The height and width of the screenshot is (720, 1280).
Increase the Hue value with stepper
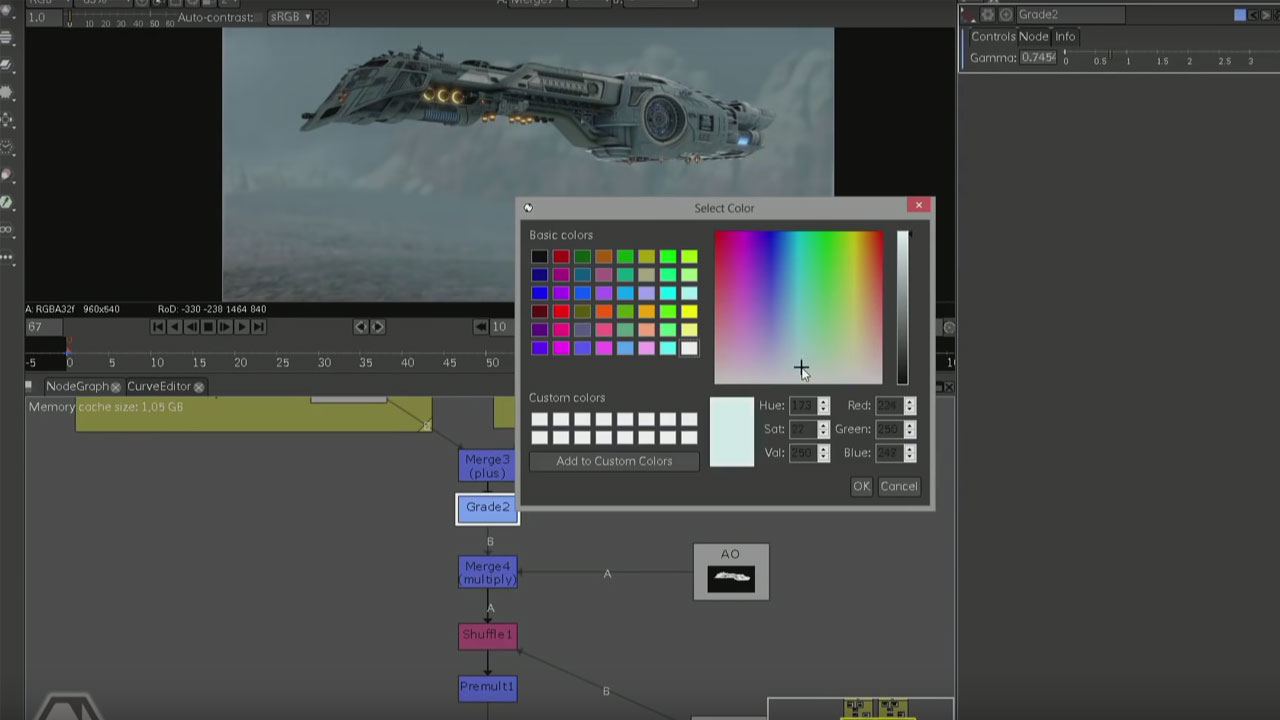click(x=823, y=401)
